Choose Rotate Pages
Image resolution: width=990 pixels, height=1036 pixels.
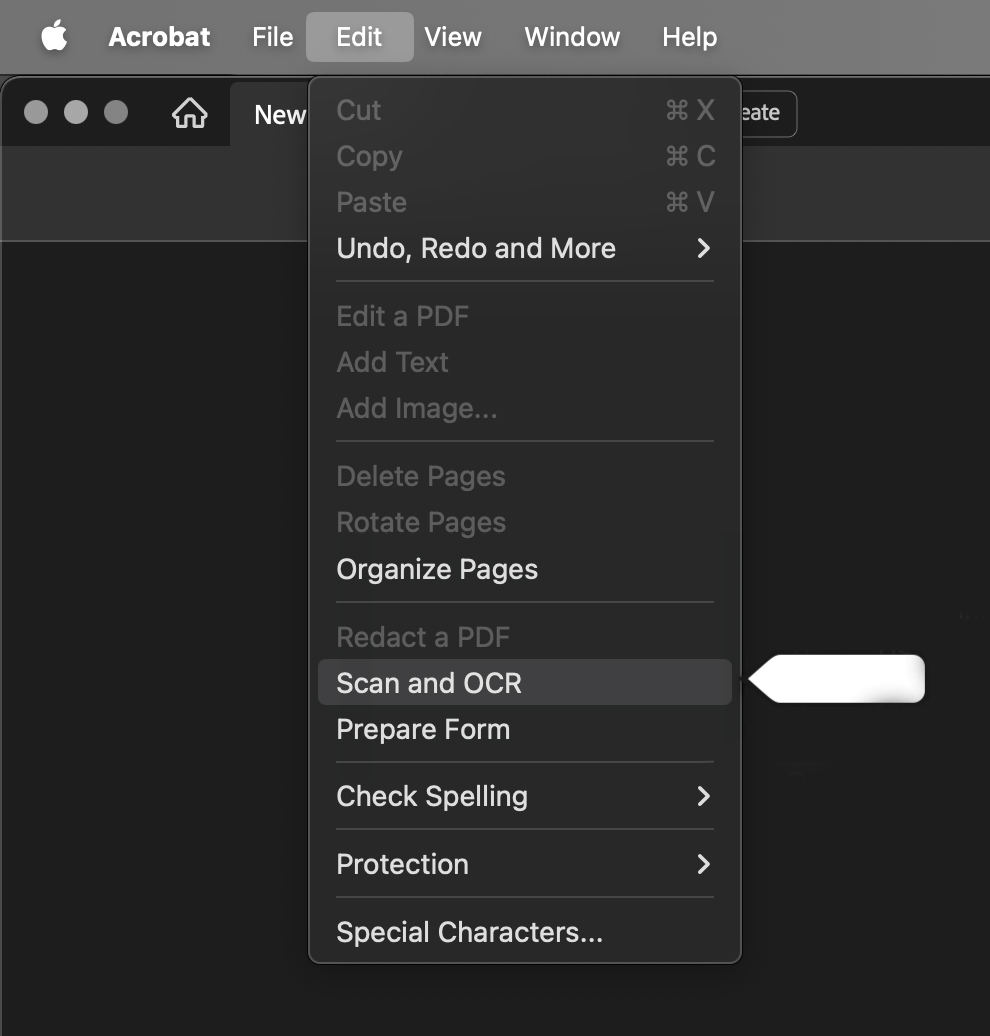click(x=525, y=523)
